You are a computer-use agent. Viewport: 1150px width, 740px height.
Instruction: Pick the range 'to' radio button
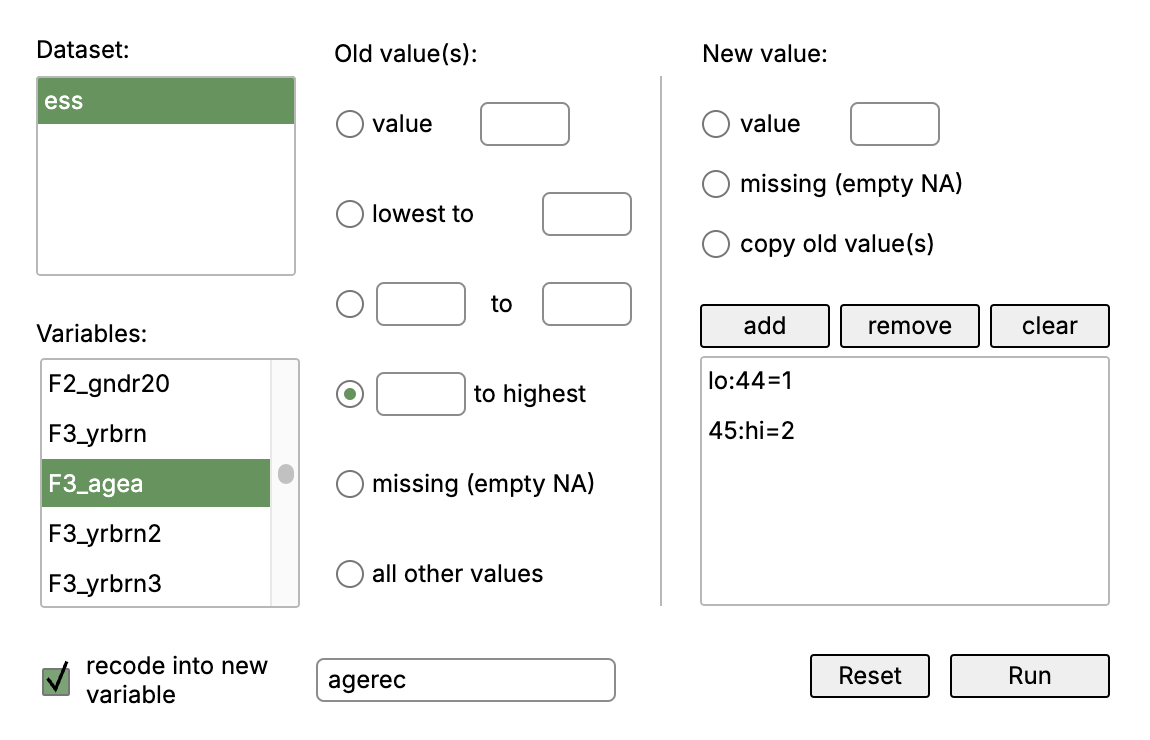coord(350,304)
